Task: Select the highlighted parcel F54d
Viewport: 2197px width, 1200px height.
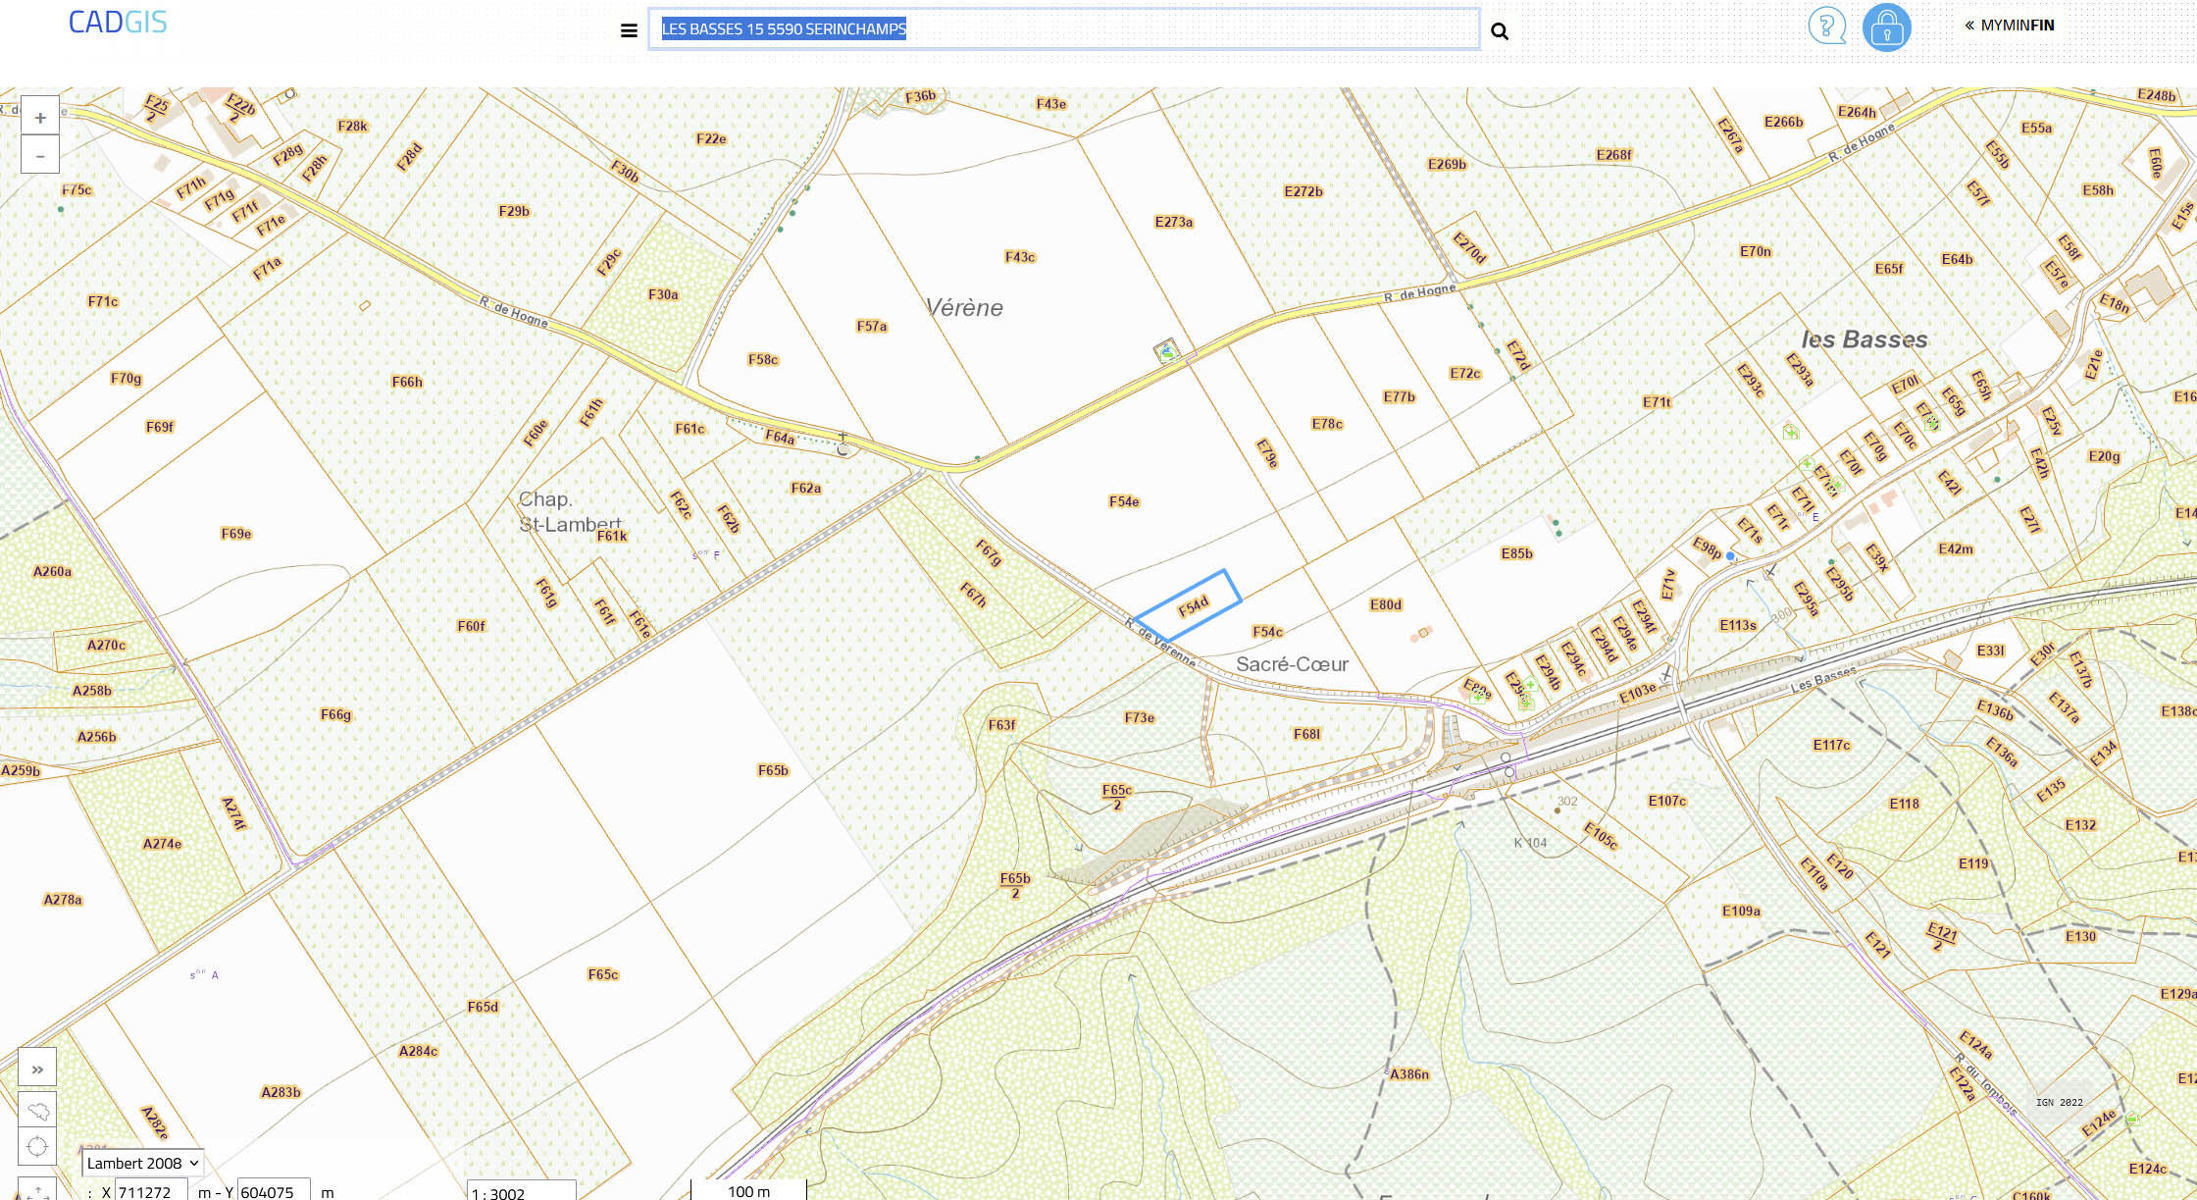Action: tap(1192, 606)
